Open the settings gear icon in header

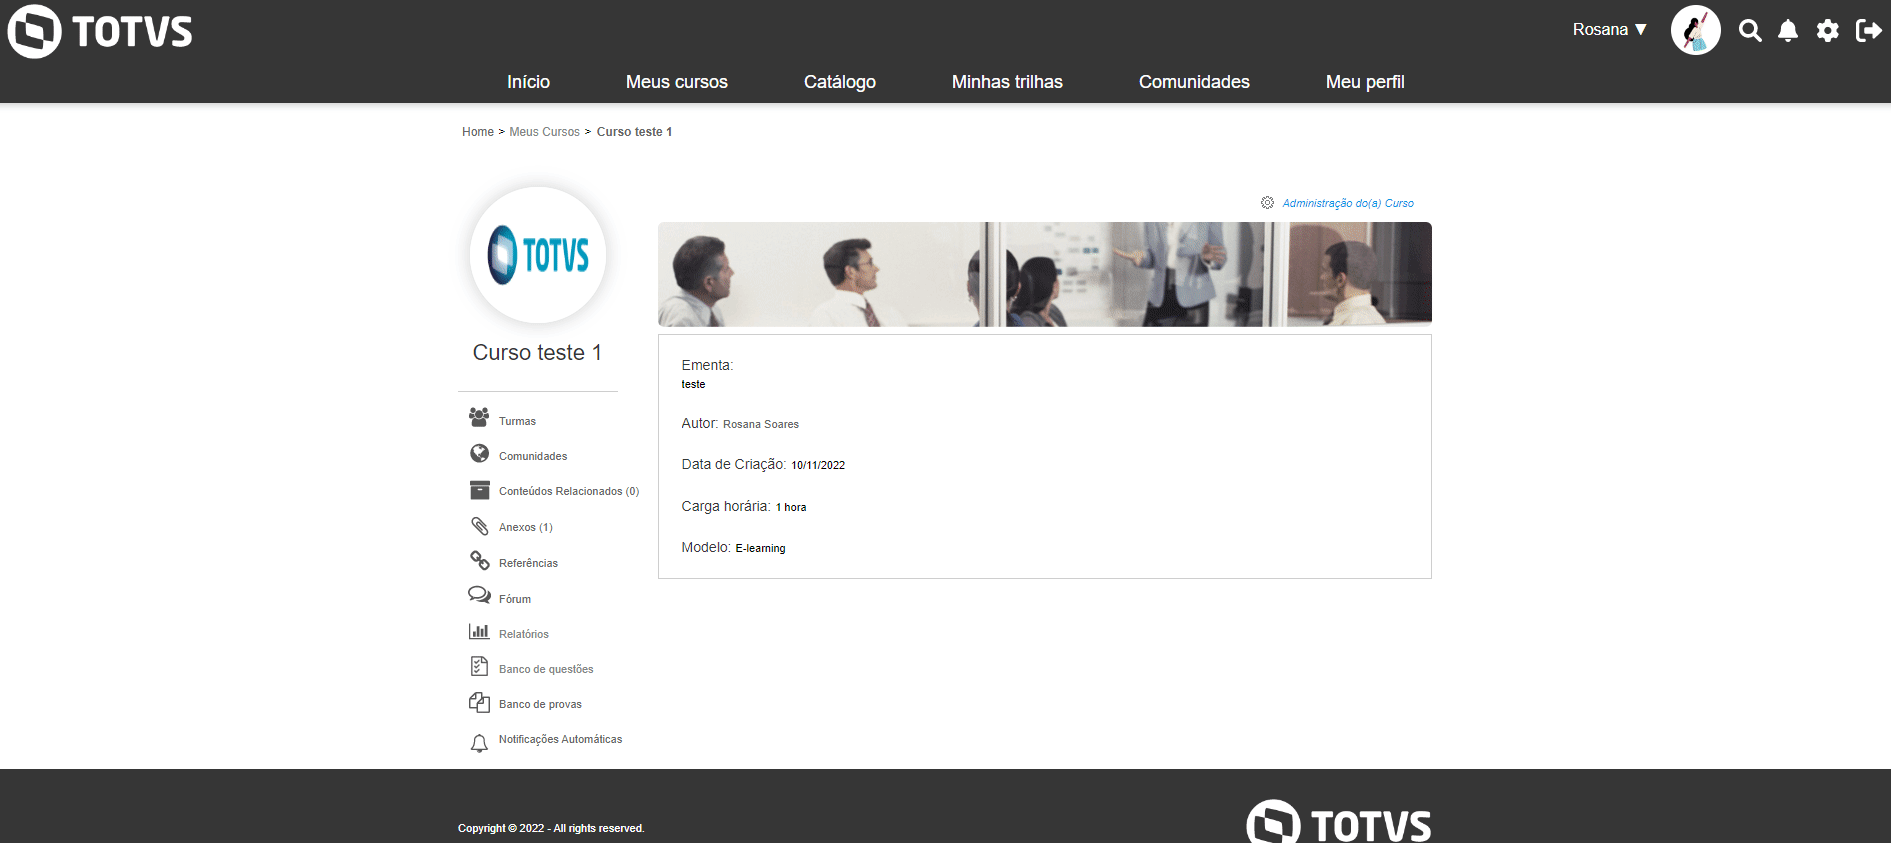pyautogui.click(x=1828, y=30)
